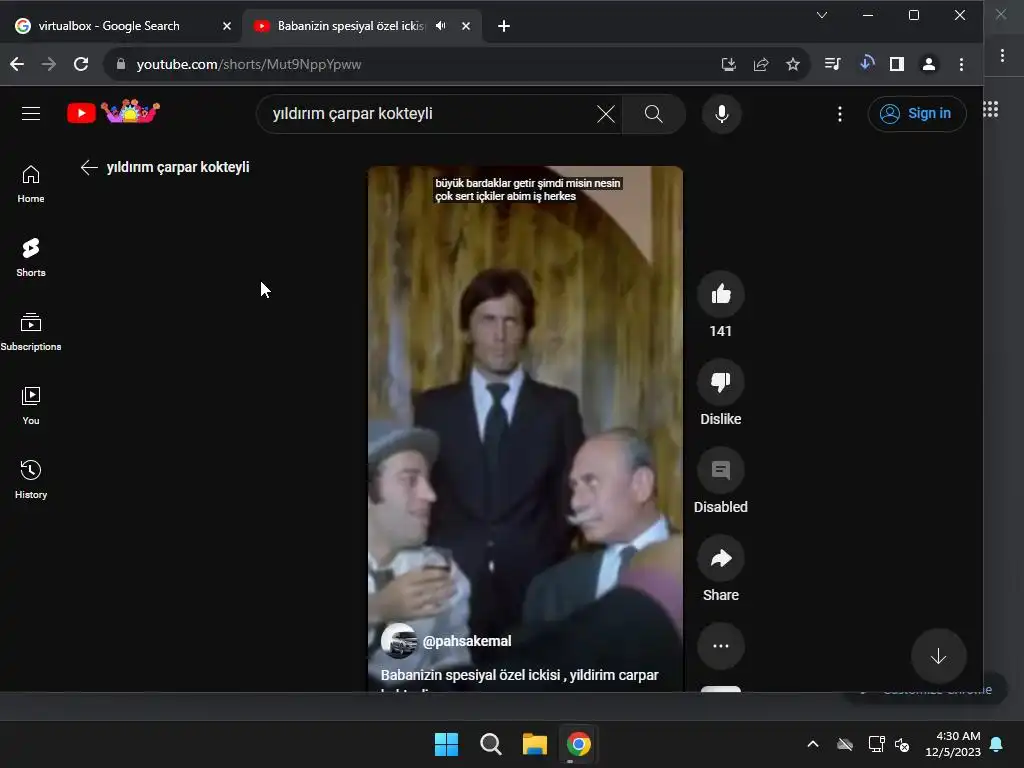Open Subscriptions in the sidebar

[x=31, y=332]
